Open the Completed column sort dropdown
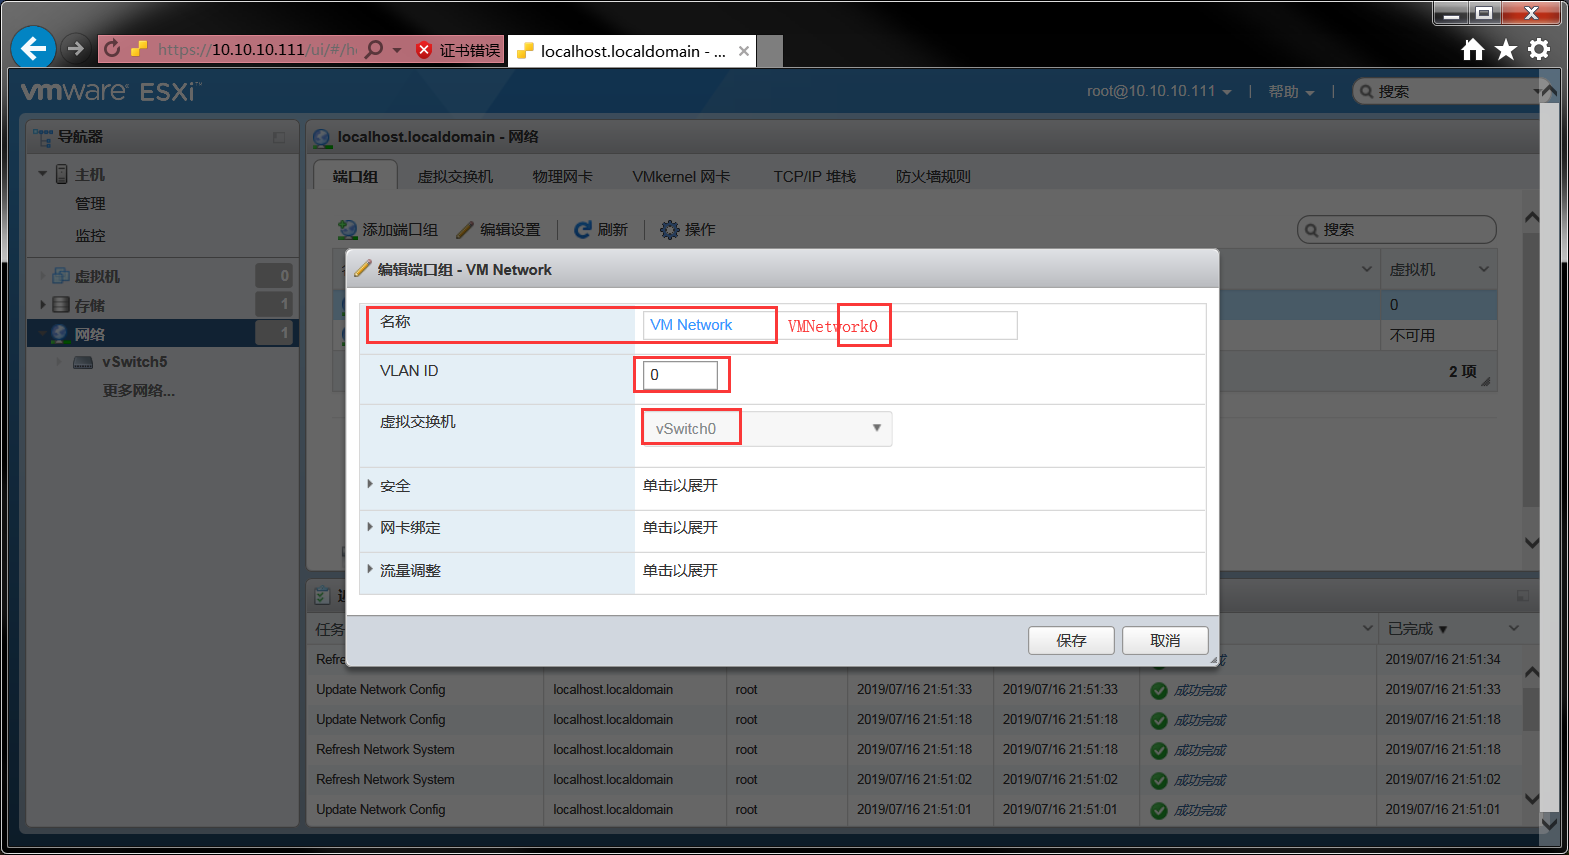1569x855 pixels. click(1514, 628)
